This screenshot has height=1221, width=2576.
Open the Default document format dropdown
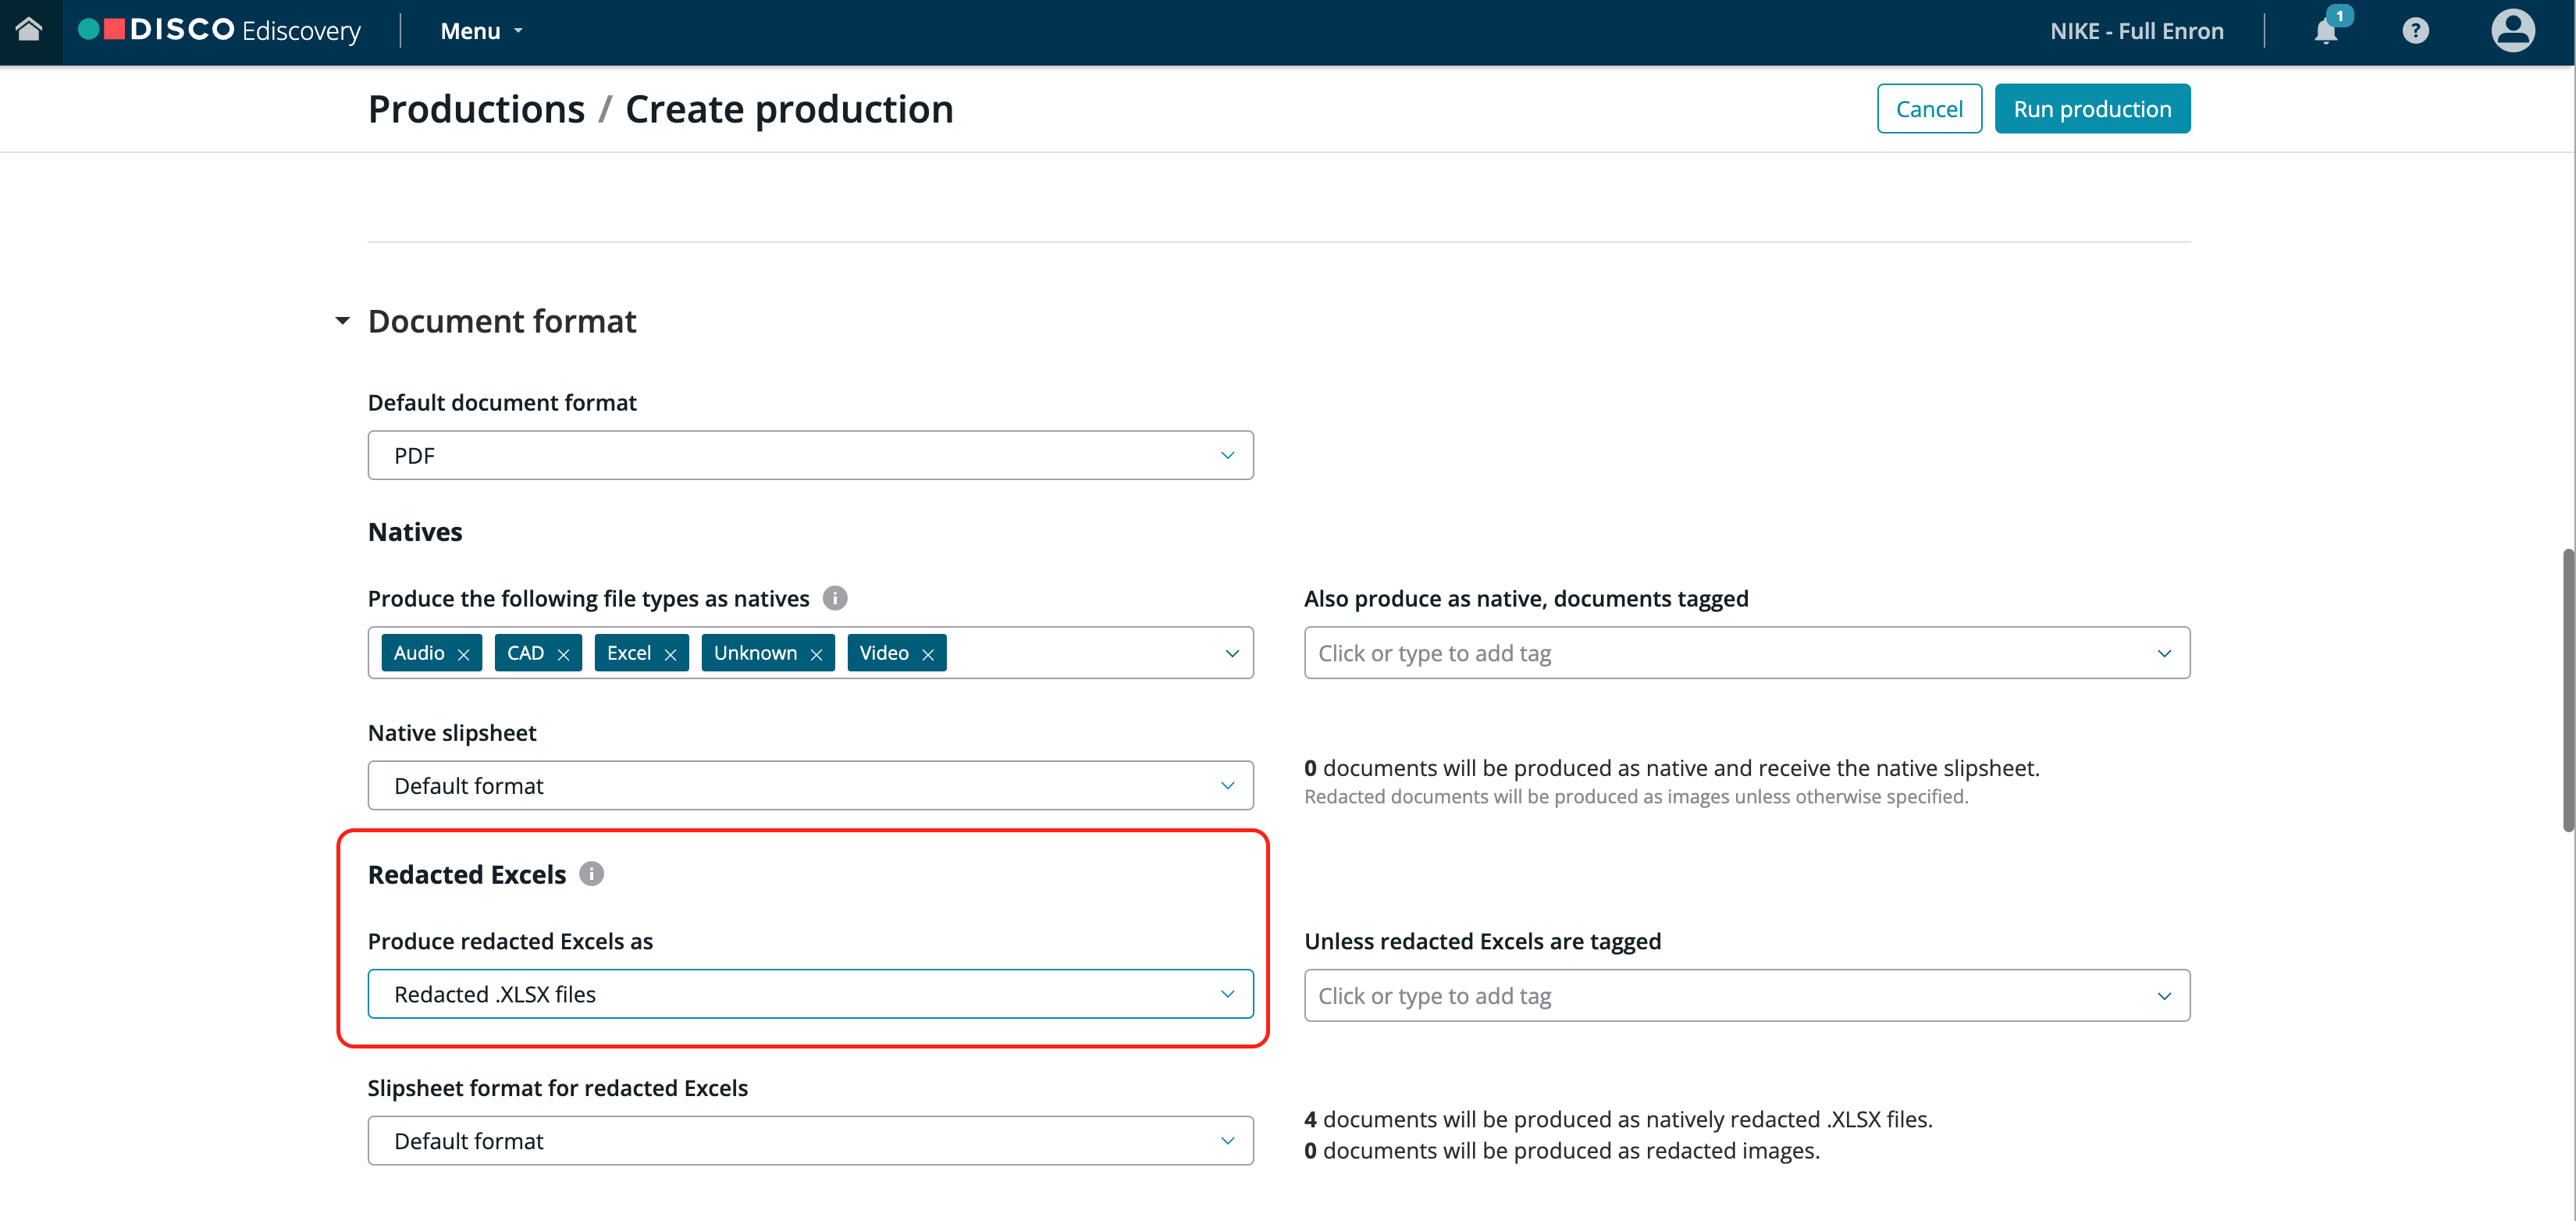click(x=810, y=455)
